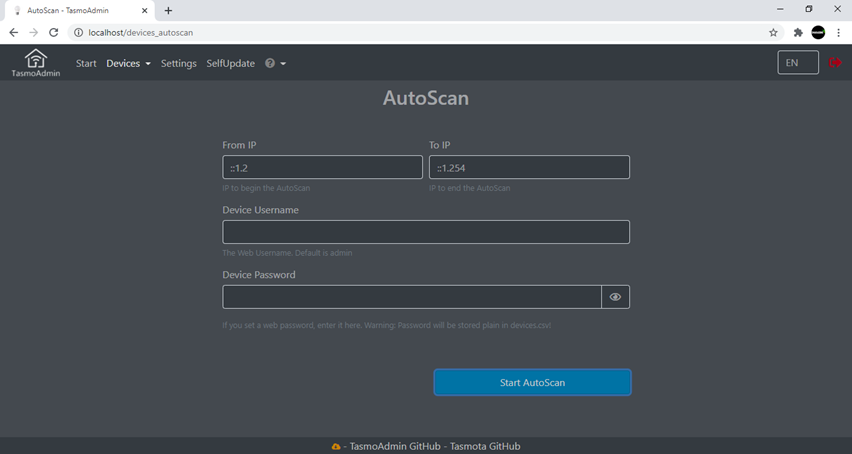Click 'The Web Username. Default is admin' hint

[x=287, y=253]
